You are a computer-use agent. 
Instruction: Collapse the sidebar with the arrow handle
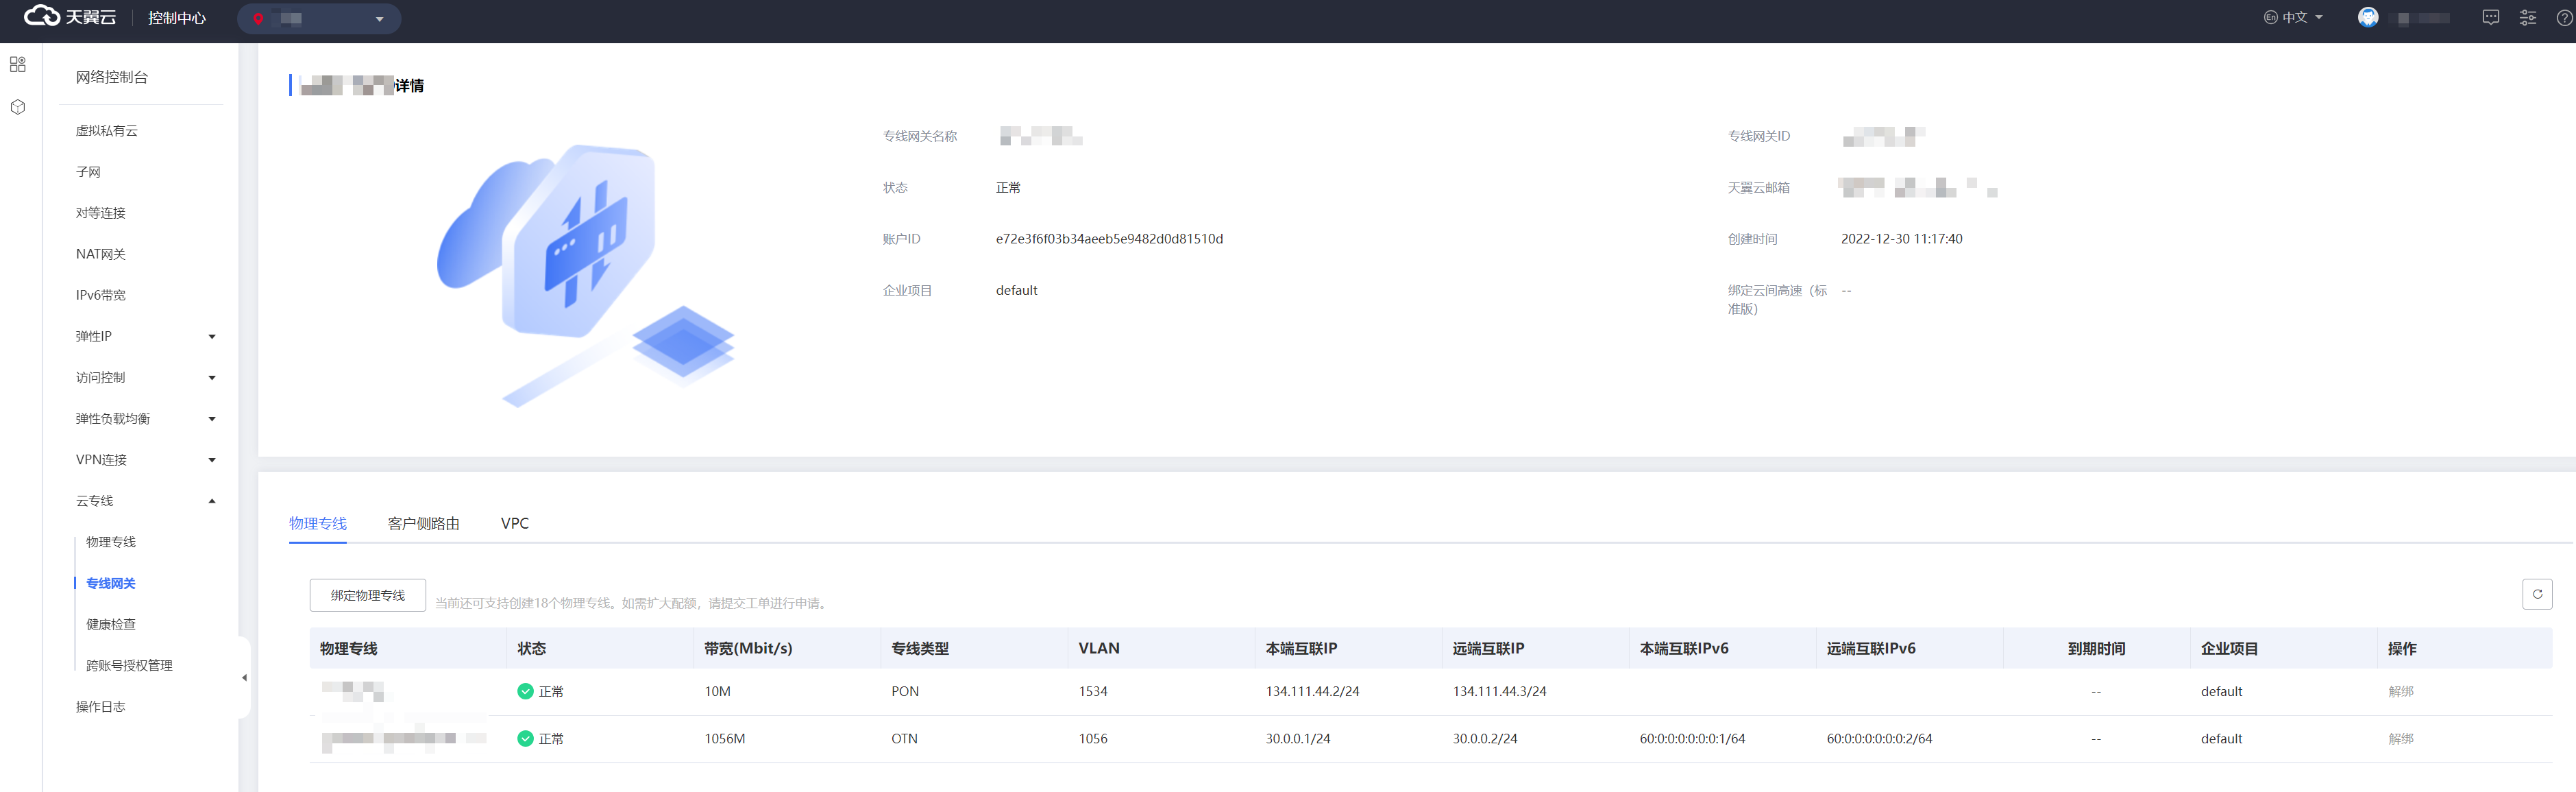coord(244,678)
